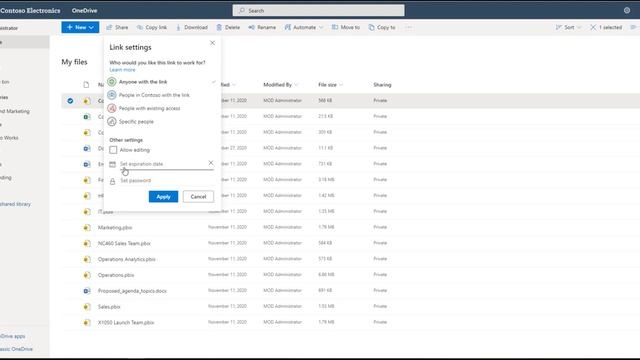640x360 pixels.
Task: Open the Classic OneDrive link in sidebar
Action: 16,349
